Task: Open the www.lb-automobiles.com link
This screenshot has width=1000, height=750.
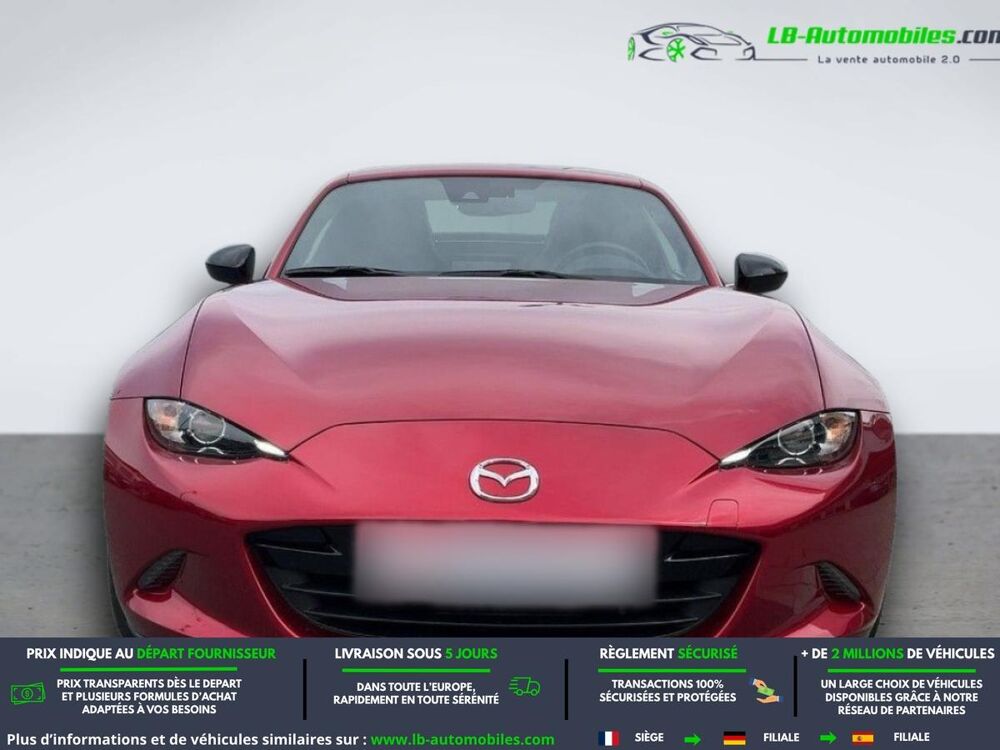Action: [462, 740]
